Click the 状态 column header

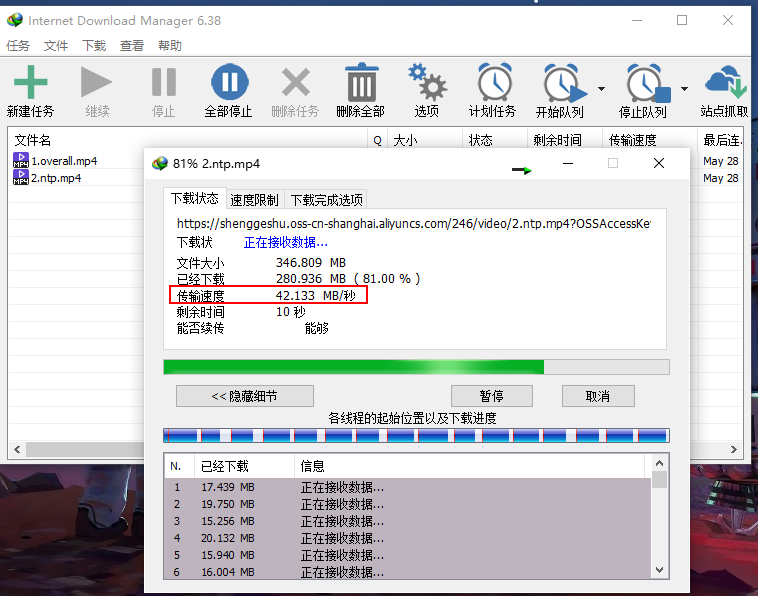point(495,140)
